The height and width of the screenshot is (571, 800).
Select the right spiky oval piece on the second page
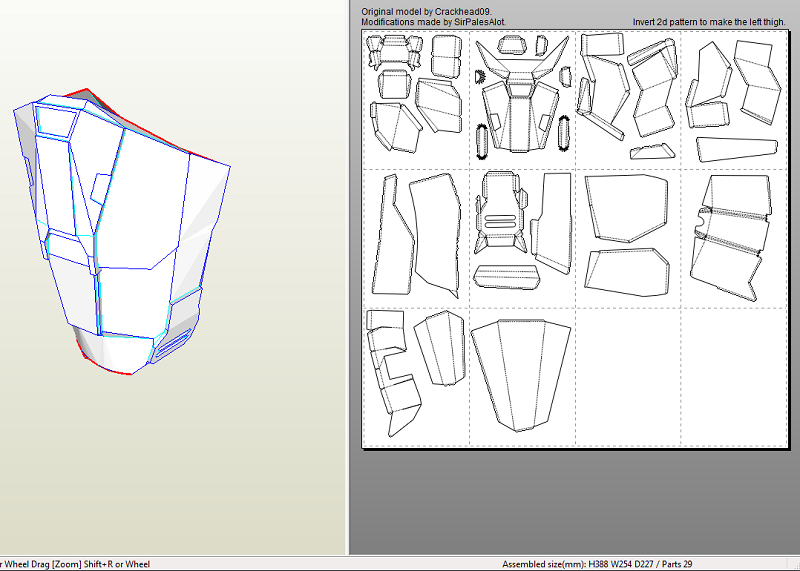coord(563,133)
